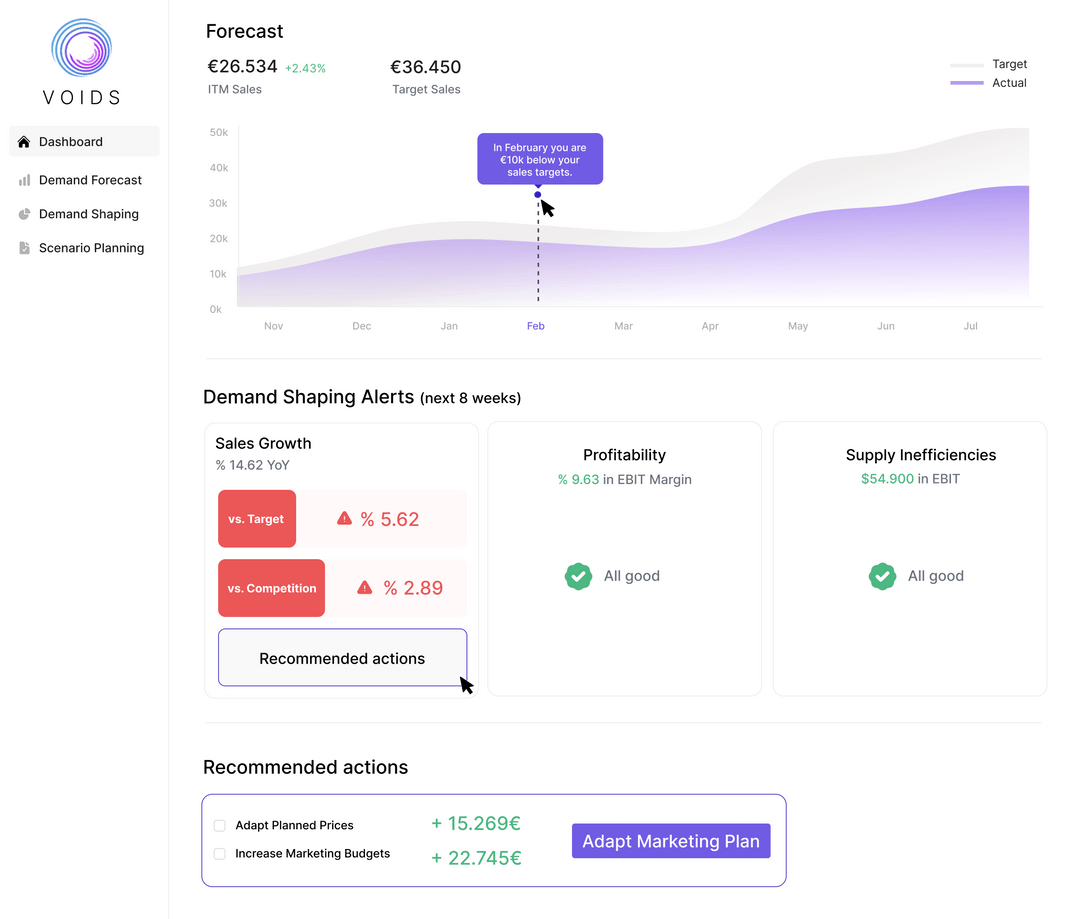This screenshot has width=1080, height=919.
Task: Click the February sales tooltip on the chart
Action: 540,158
